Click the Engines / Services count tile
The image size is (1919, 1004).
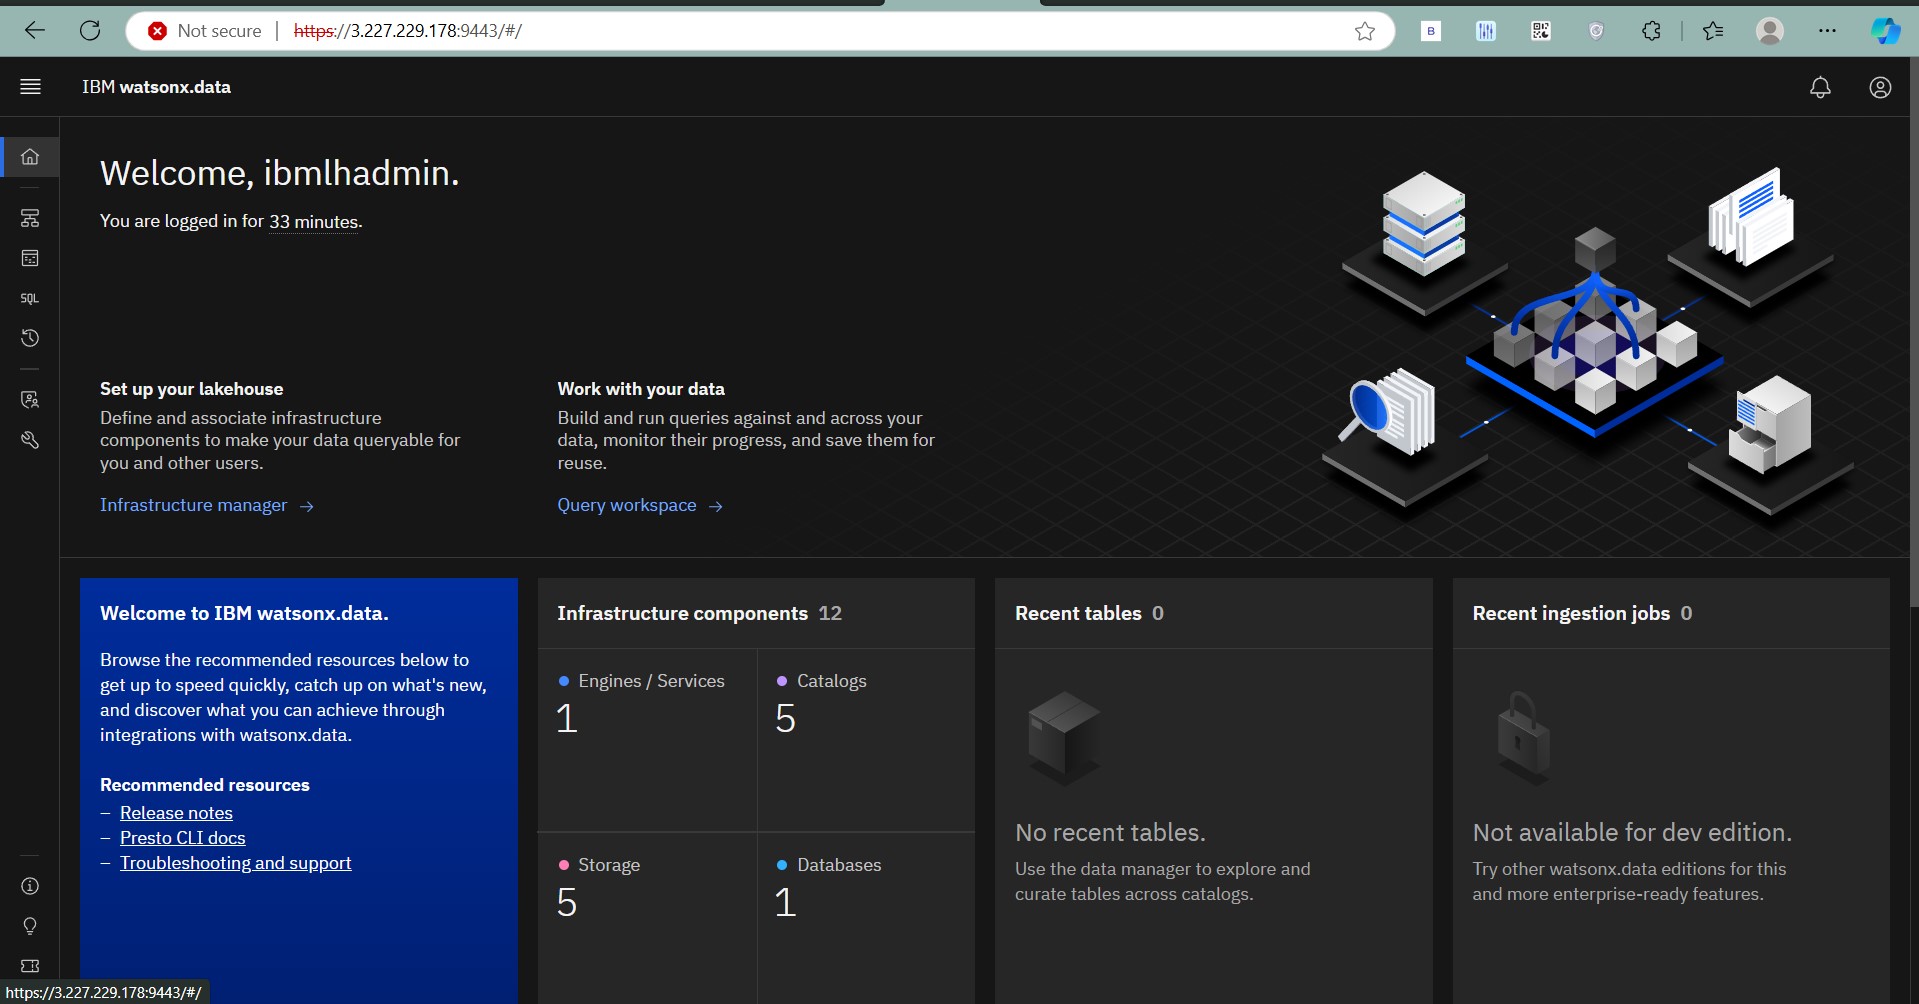coord(647,740)
